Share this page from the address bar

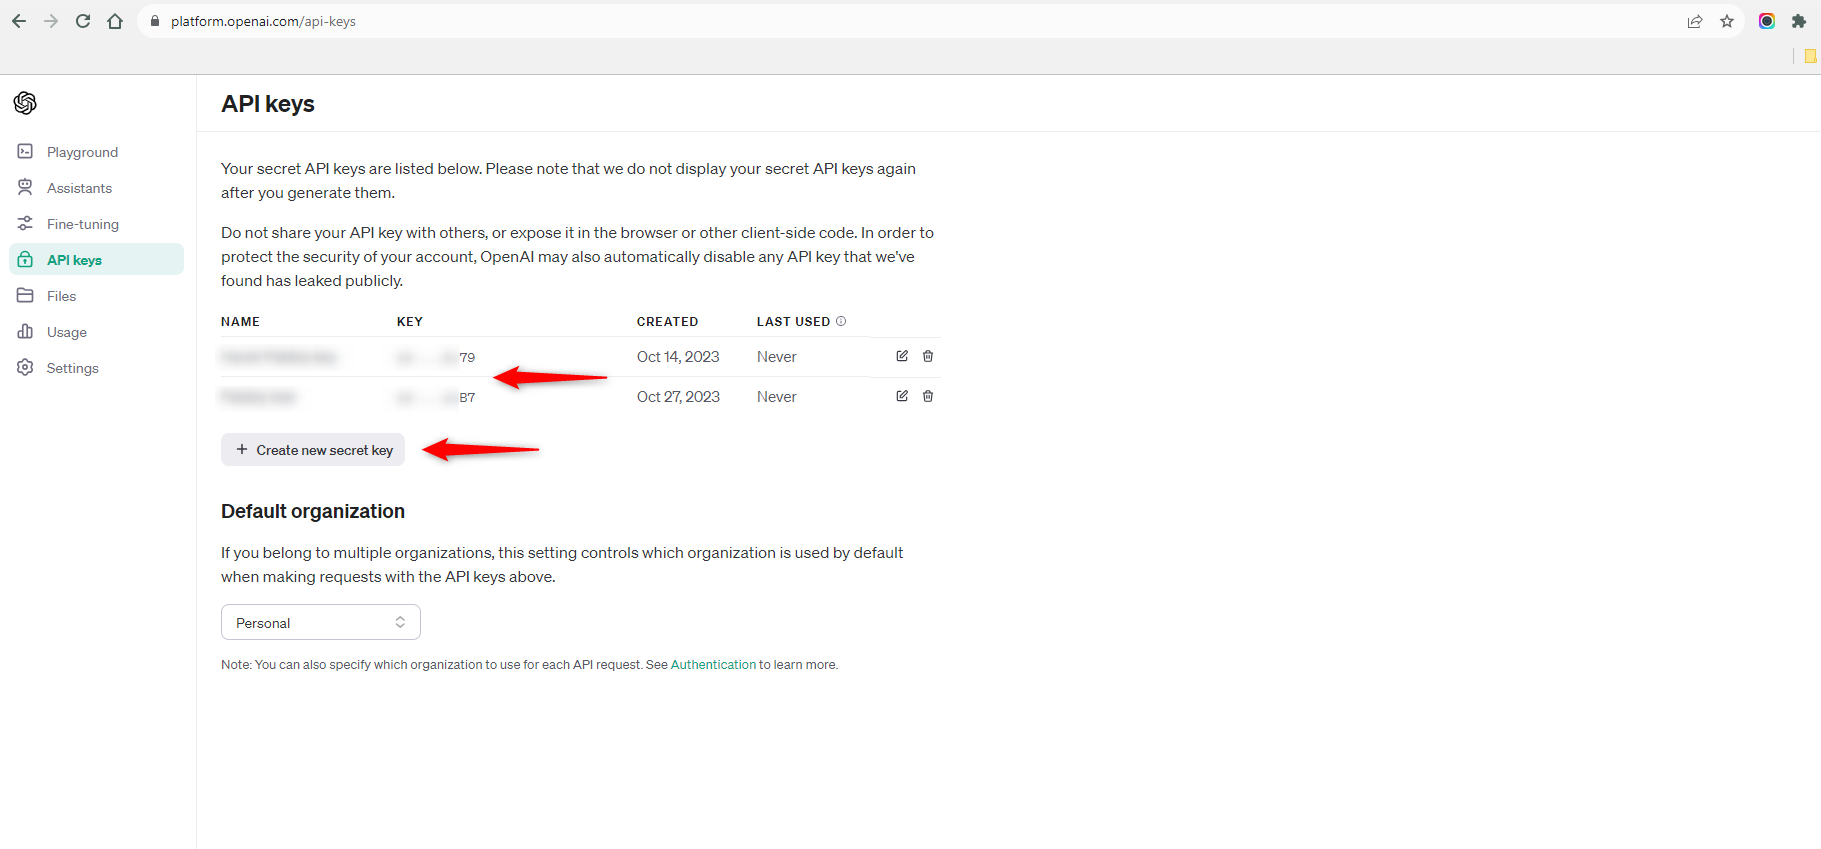(1695, 21)
